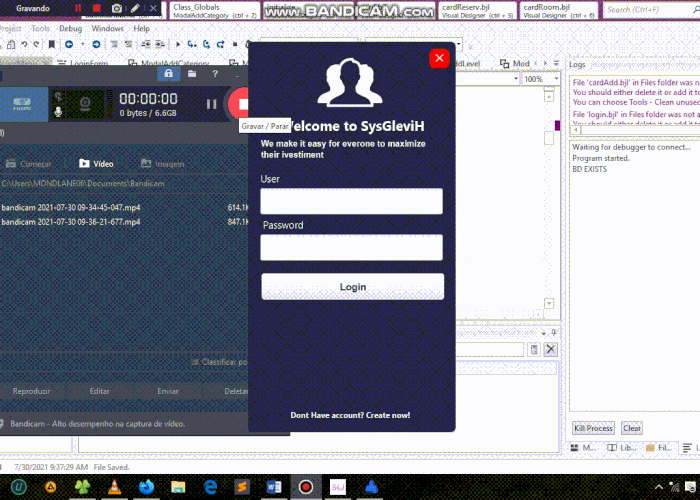Open the Help menu
Screen dimensions: 700x500
point(142,28)
